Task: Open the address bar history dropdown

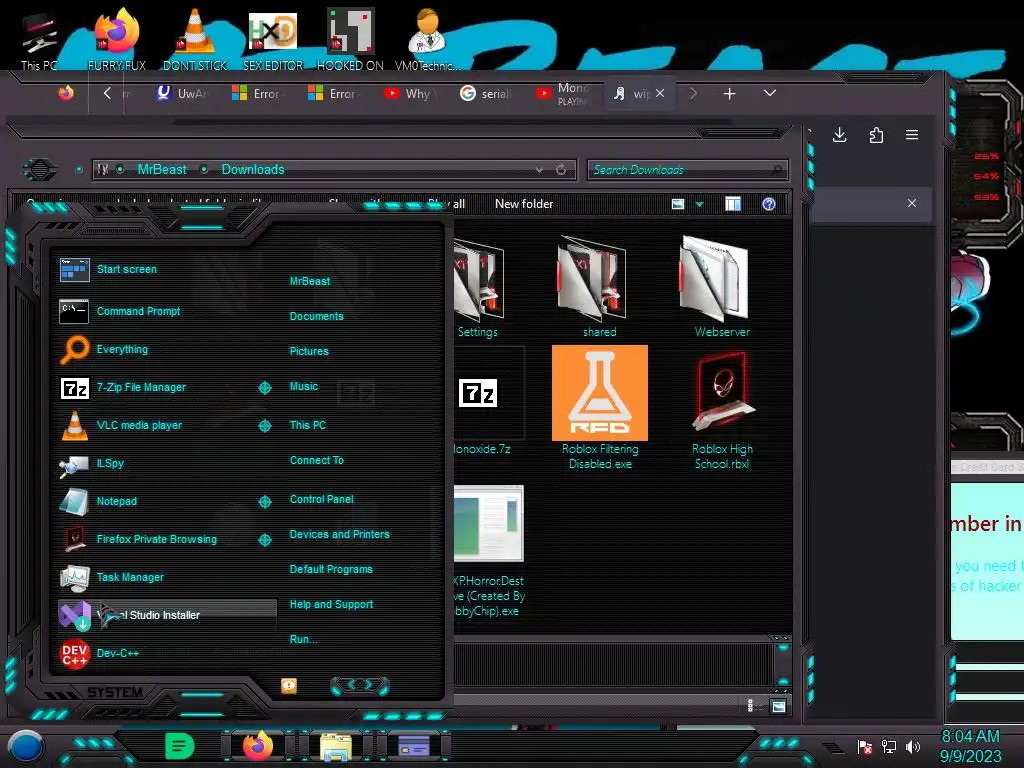Action: pyautogui.click(x=539, y=170)
